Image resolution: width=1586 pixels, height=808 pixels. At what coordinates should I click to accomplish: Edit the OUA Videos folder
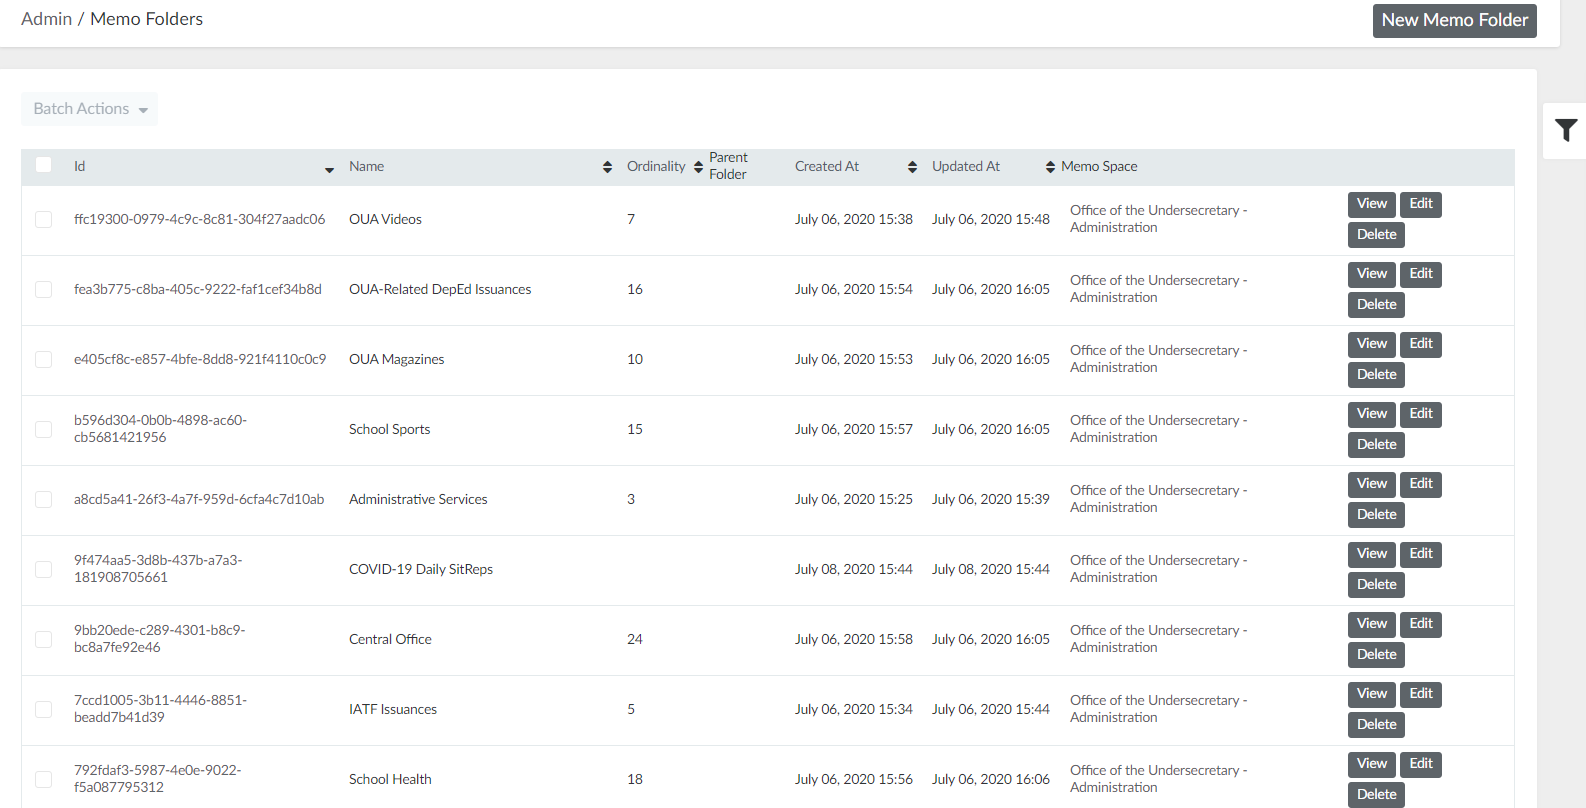pos(1420,204)
